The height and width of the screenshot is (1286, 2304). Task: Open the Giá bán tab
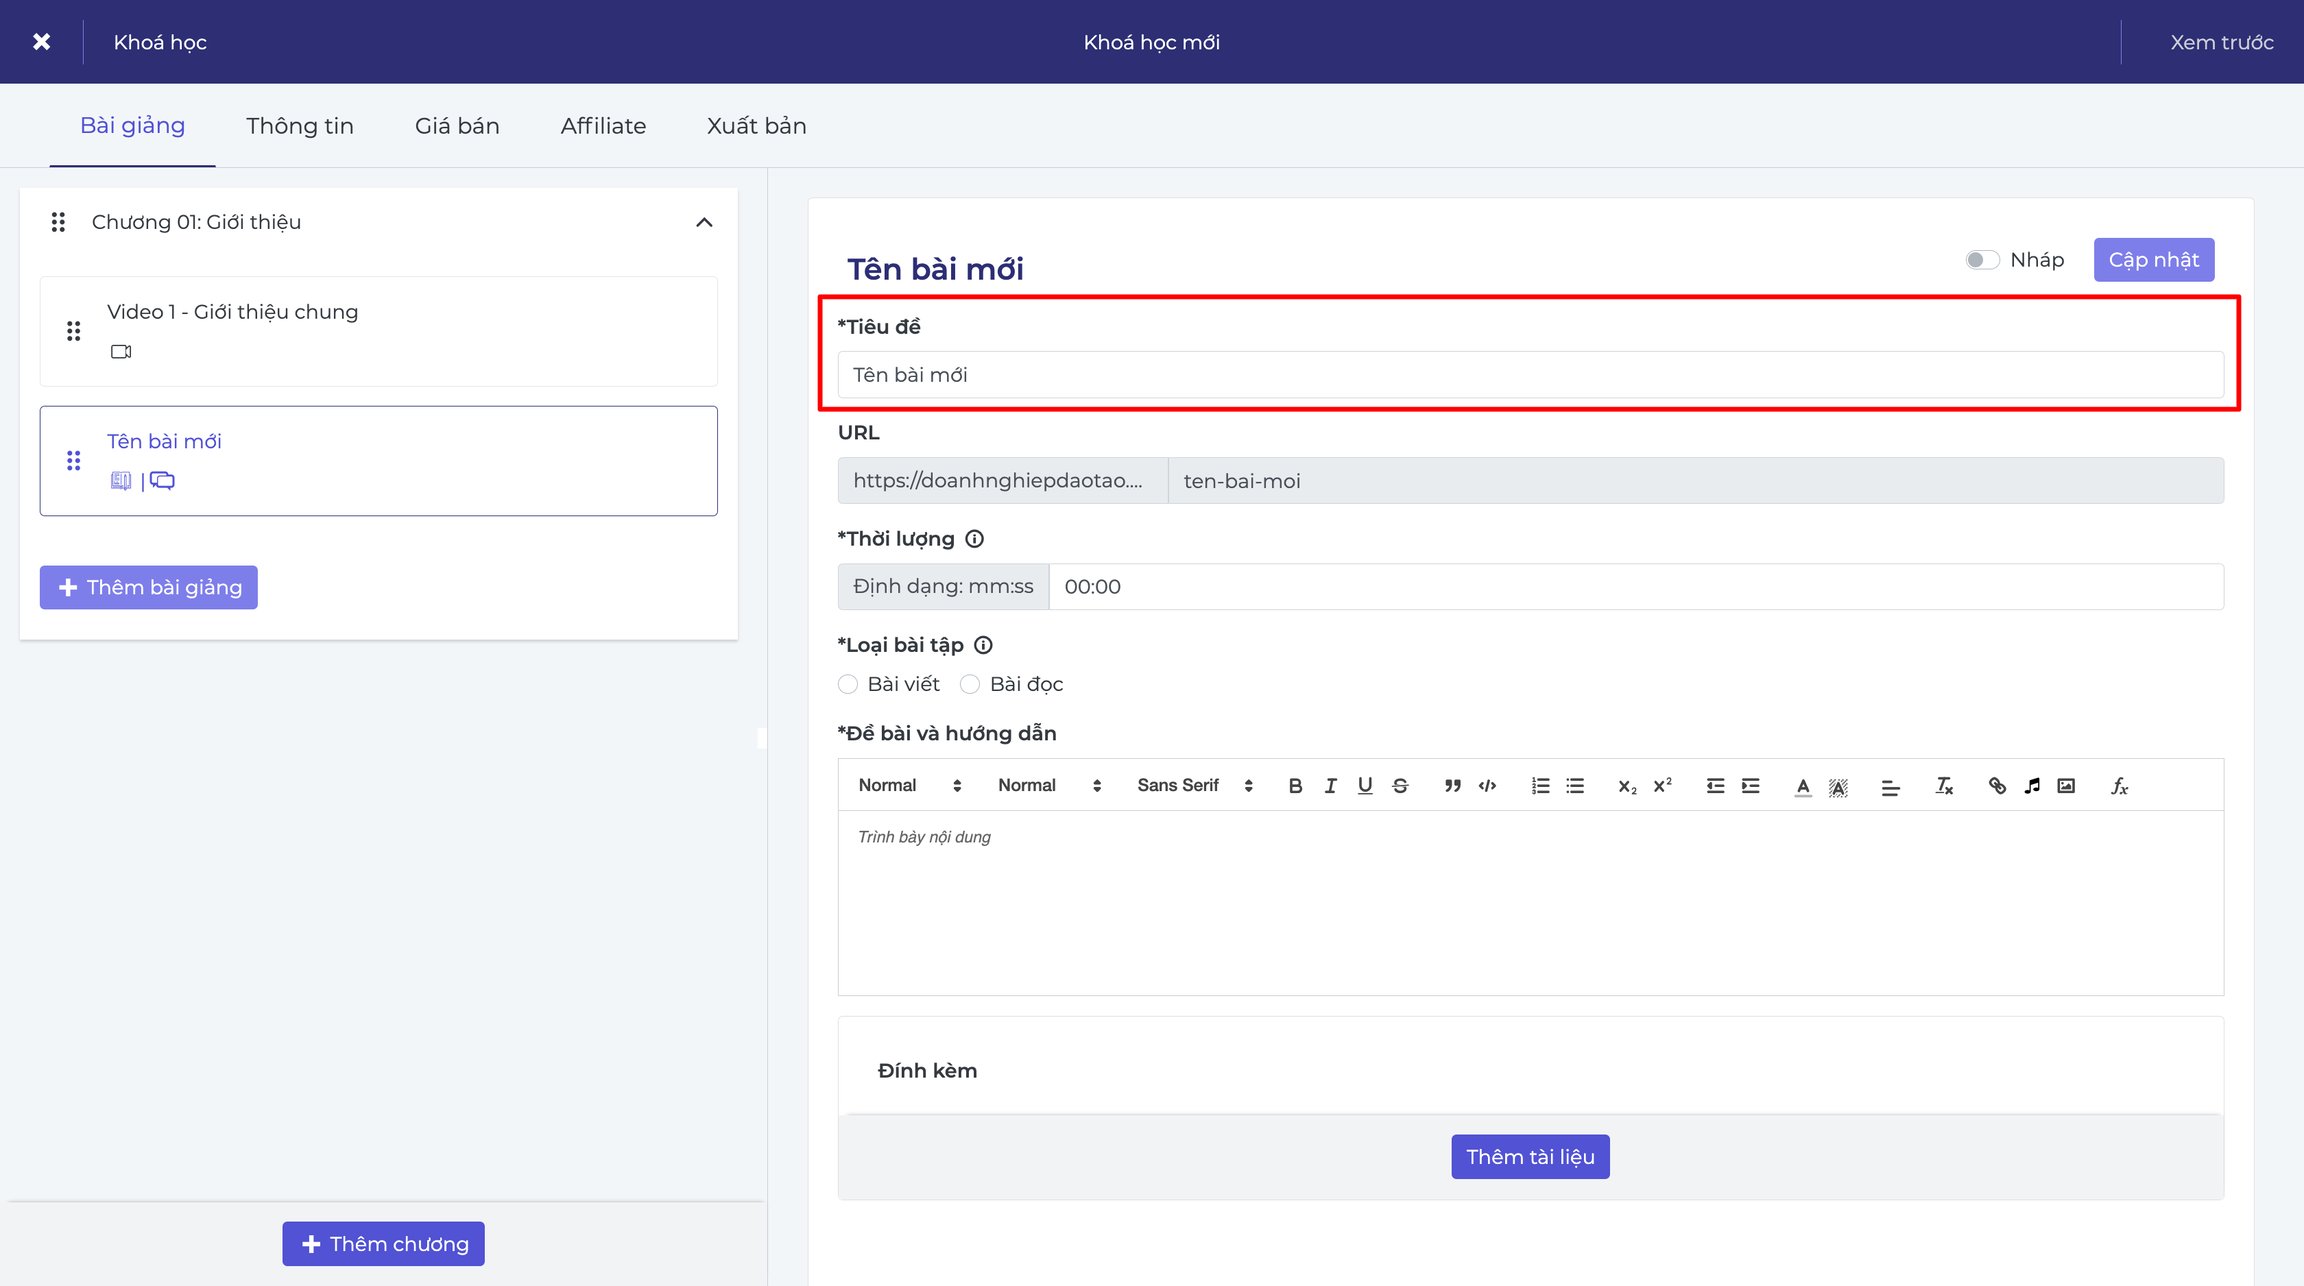tap(457, 126)
